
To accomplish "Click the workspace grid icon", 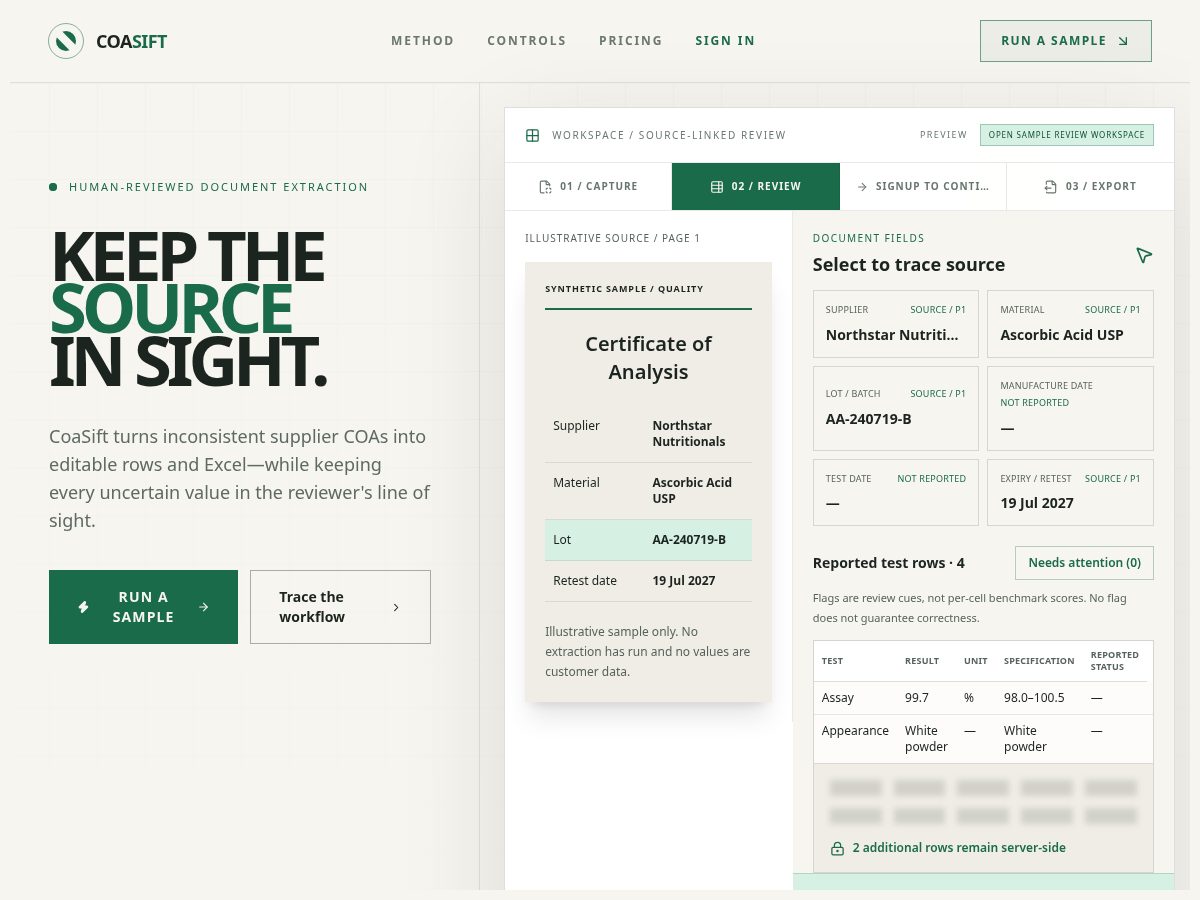I will [533, 135].
